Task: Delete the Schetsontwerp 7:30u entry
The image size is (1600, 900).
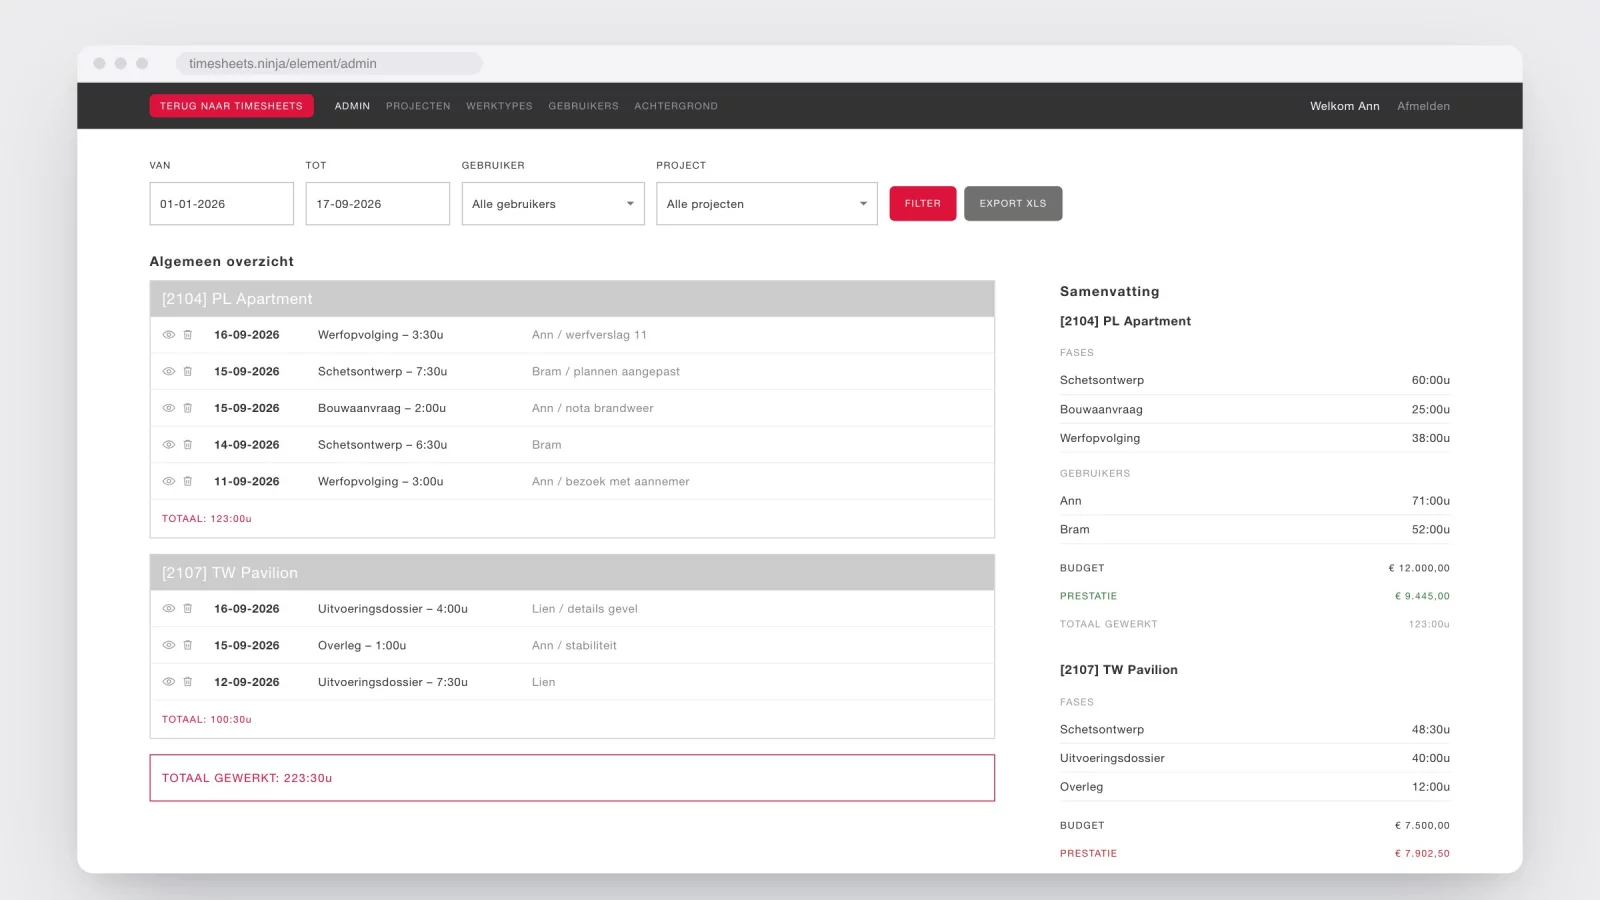Action: (x=187, y=371)
